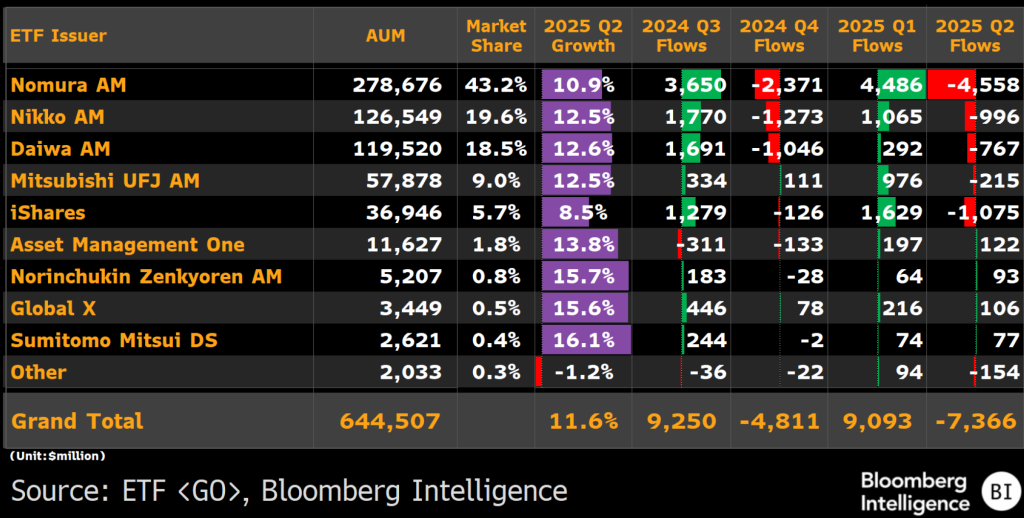Select the Mitsubishi UFJ AM row label

105,180
